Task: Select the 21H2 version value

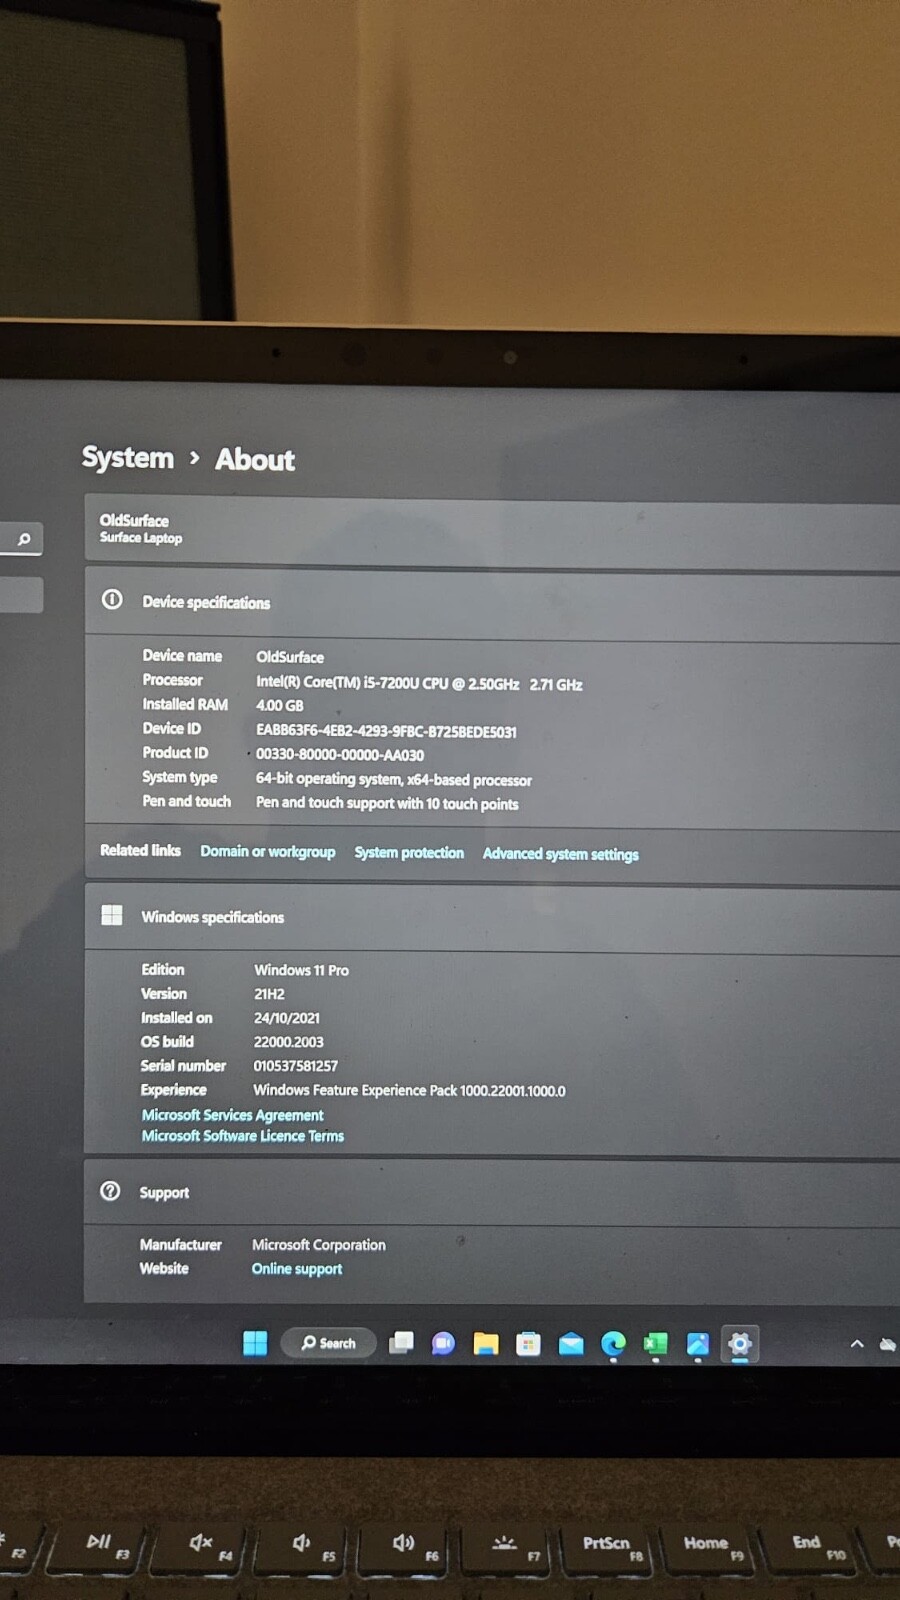Action: click(x=269, y=994)
